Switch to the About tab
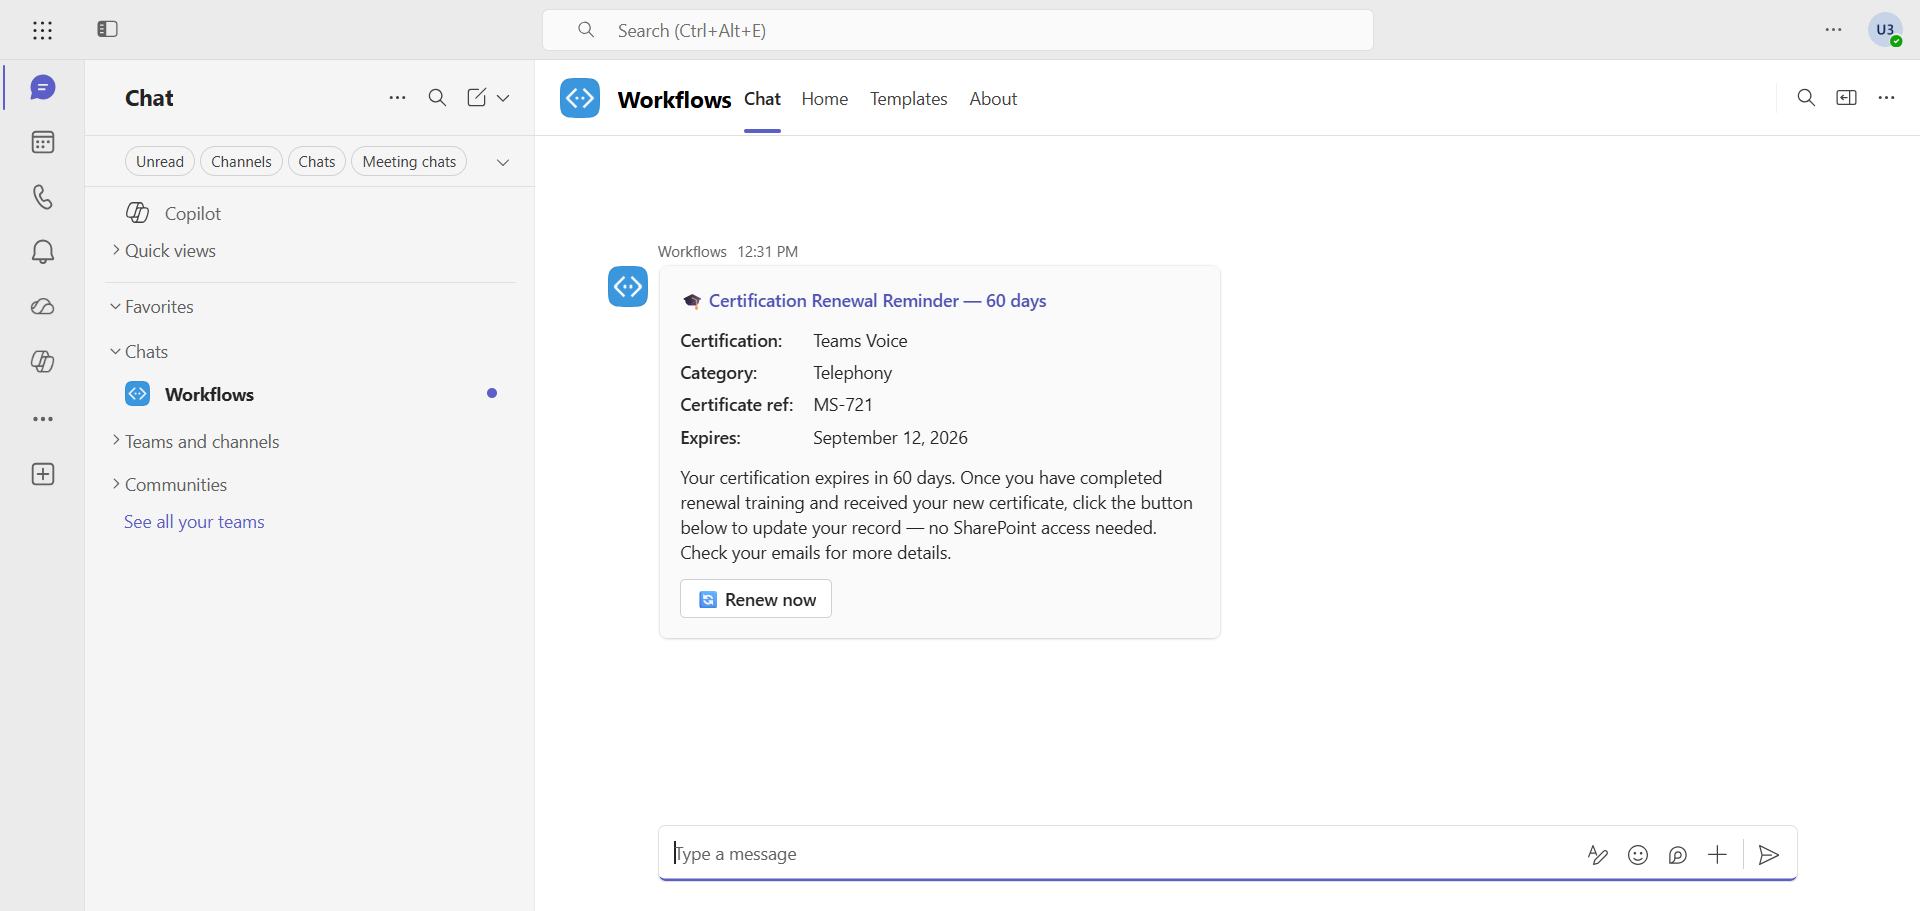 [993, 99]
